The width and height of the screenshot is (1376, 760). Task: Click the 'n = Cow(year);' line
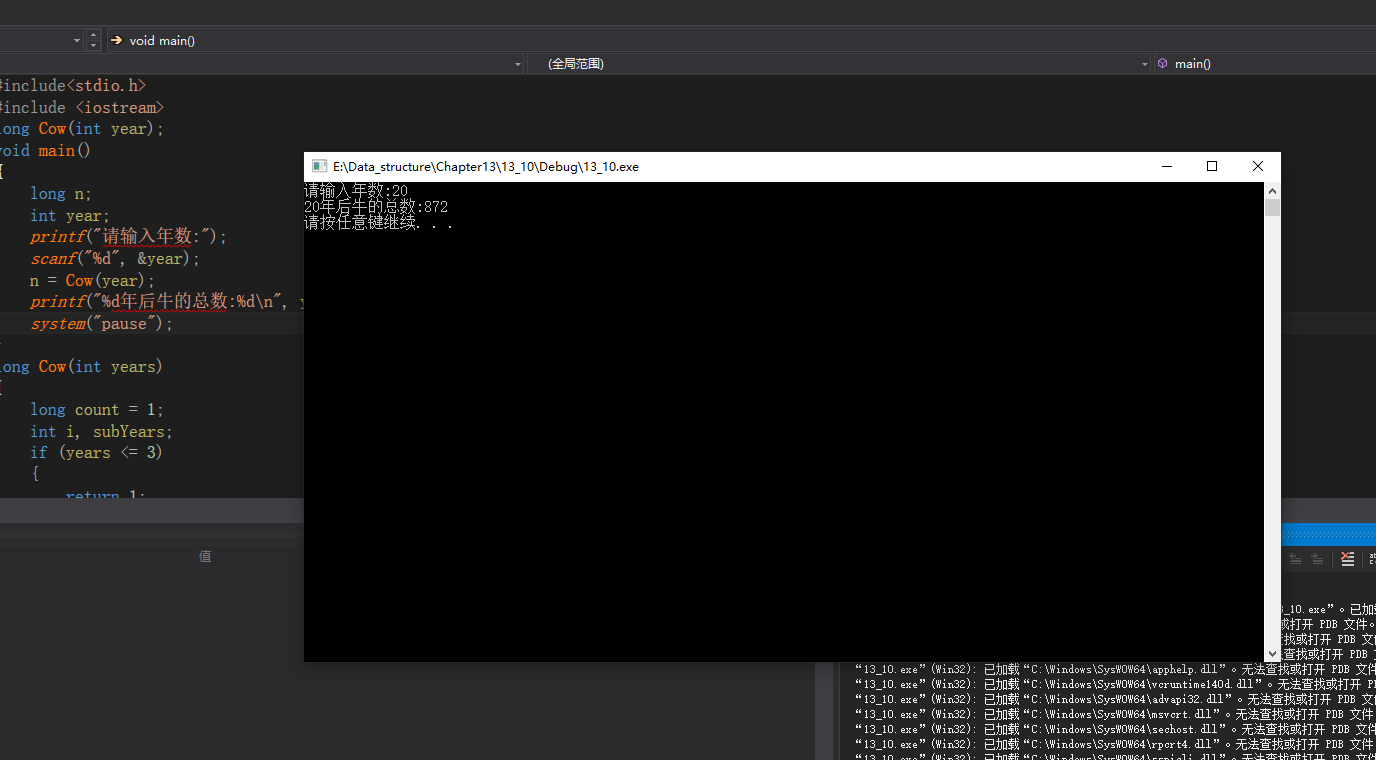(93, 281)
